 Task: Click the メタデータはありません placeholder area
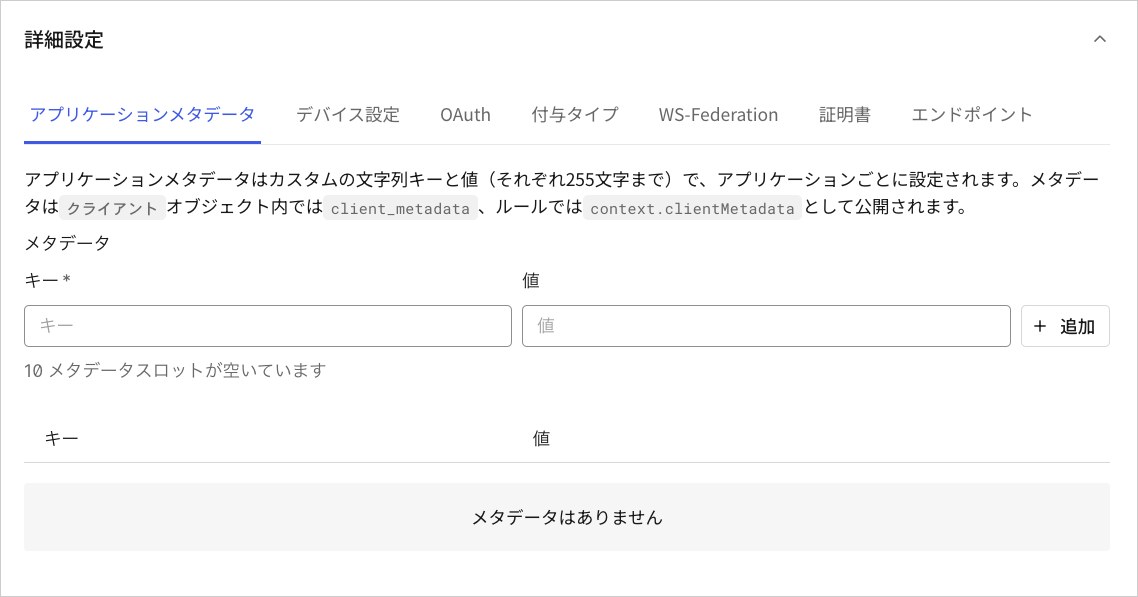click(x=568, y=518)
